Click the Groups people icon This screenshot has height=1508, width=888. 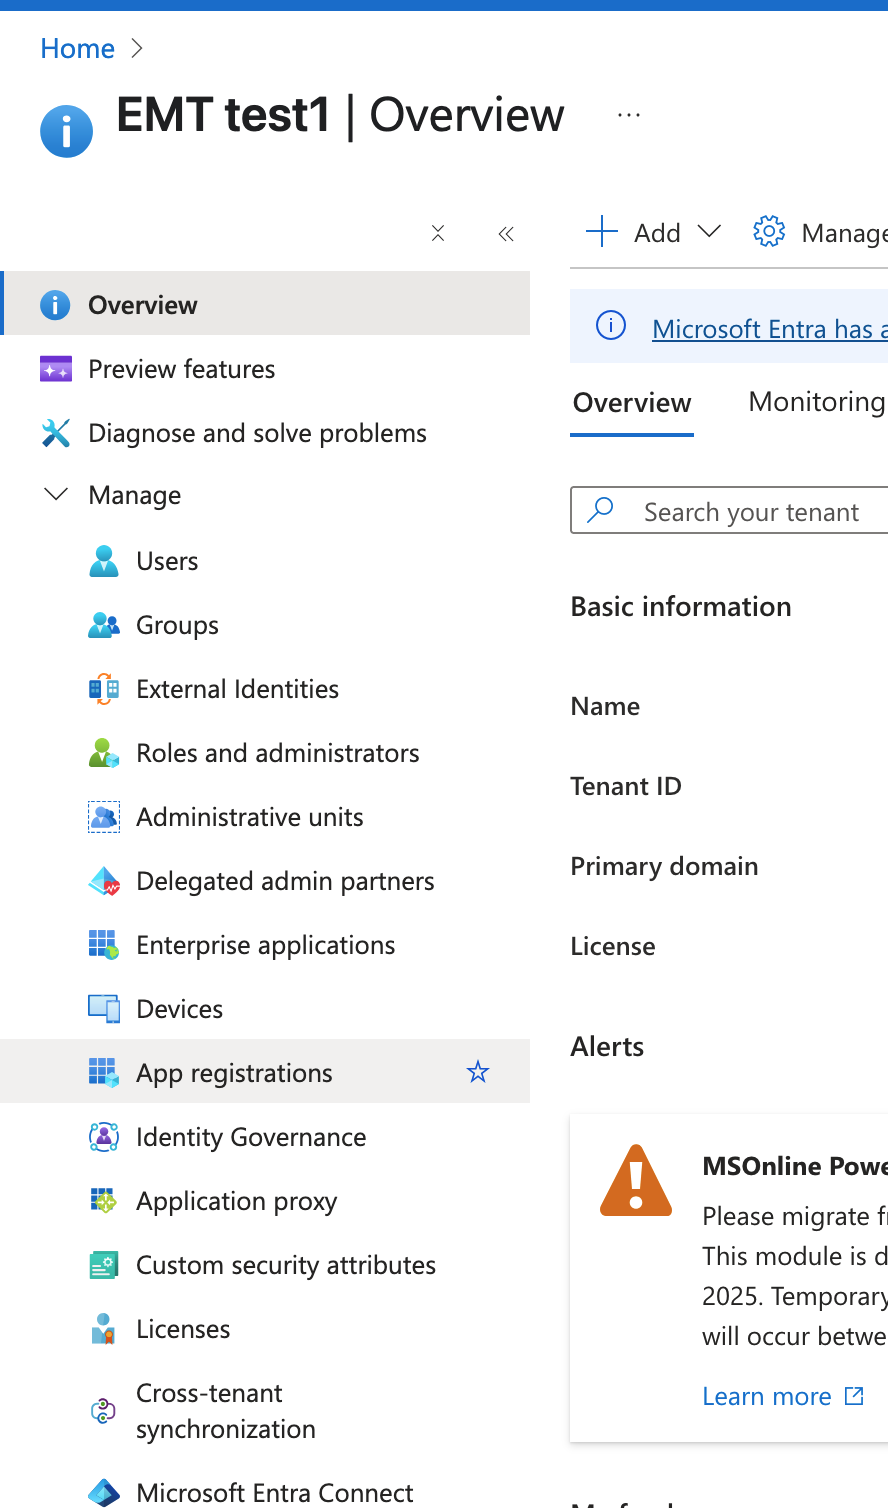coord(104,625)
